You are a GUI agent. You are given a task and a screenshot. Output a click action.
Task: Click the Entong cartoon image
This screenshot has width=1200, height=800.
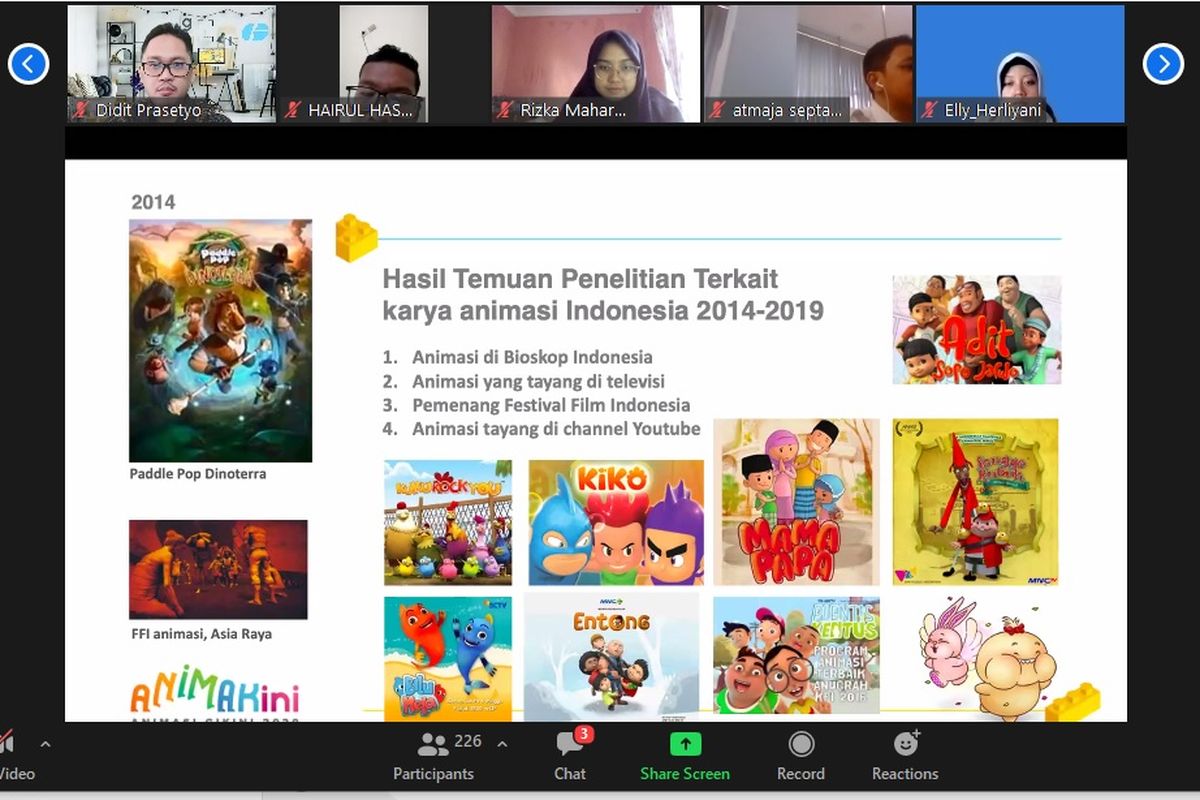[612, 656]
